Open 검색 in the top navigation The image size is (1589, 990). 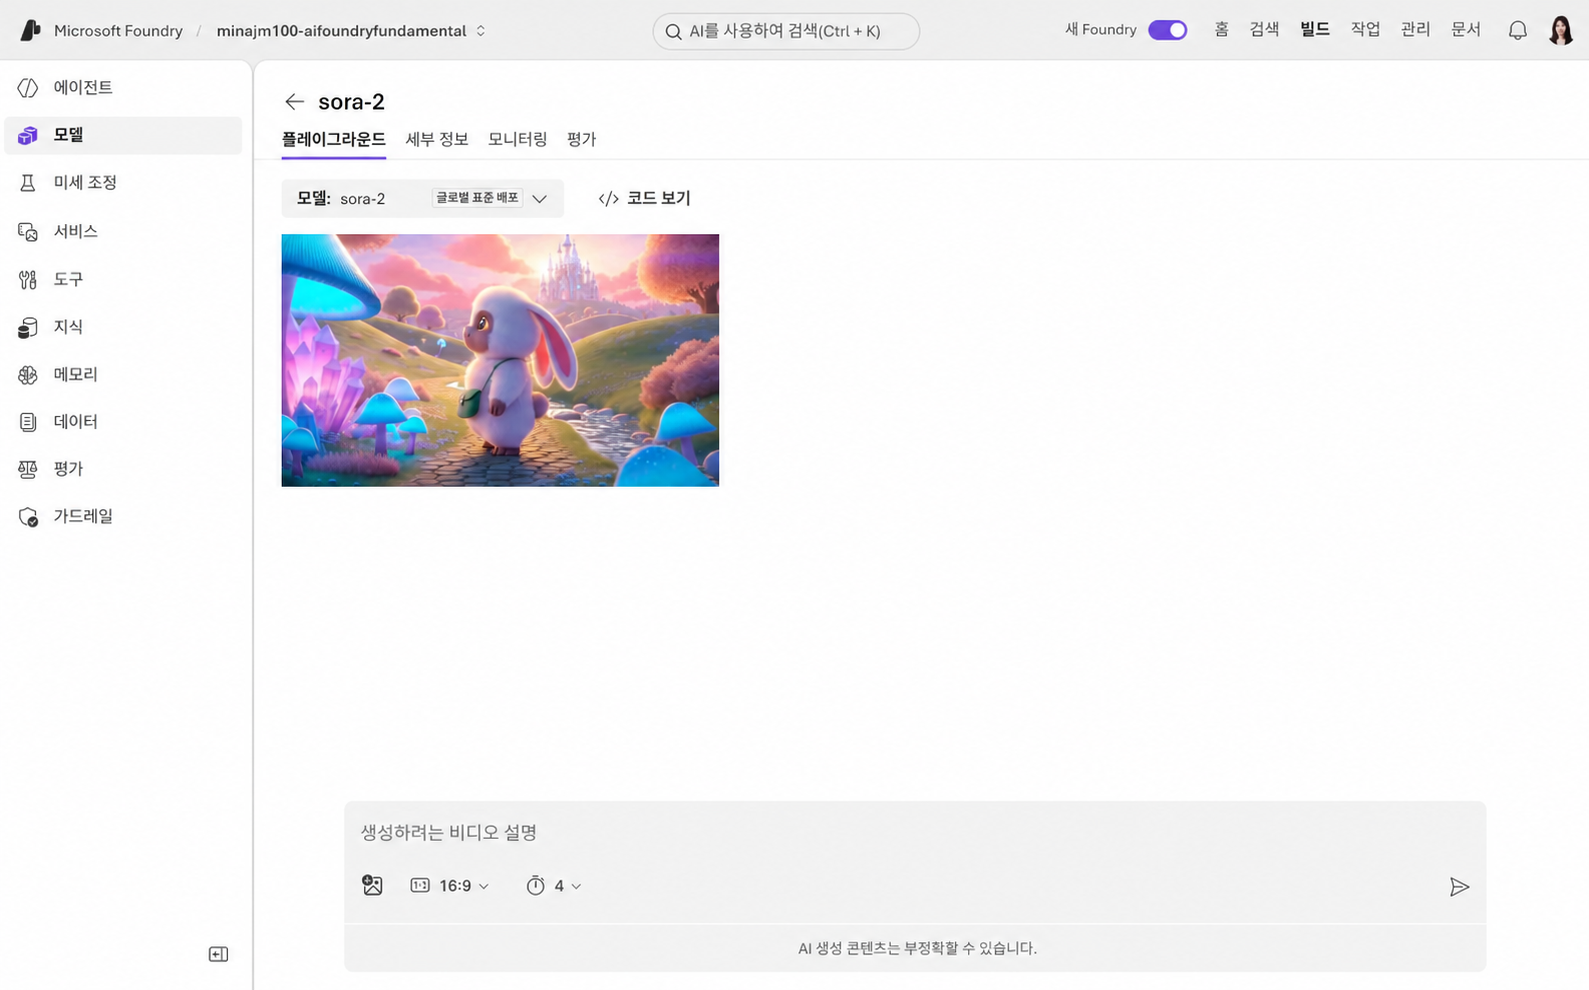pos(1264,30)
